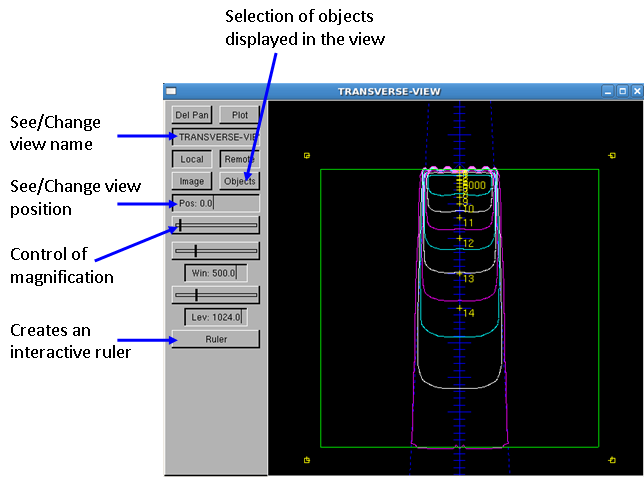Open the Objects selection menu
Image resolution: width=644 pixels, height=477 pixels.
(x=239, y=181)
